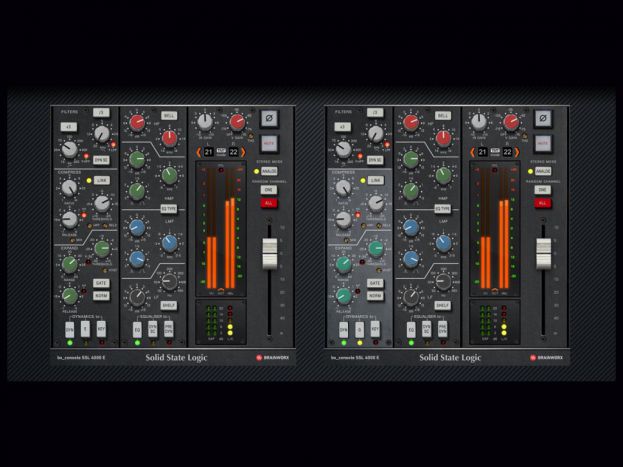Click EQ TYPE button on left console
This screenshot has width=623, height=467.
tap(169, 209)
